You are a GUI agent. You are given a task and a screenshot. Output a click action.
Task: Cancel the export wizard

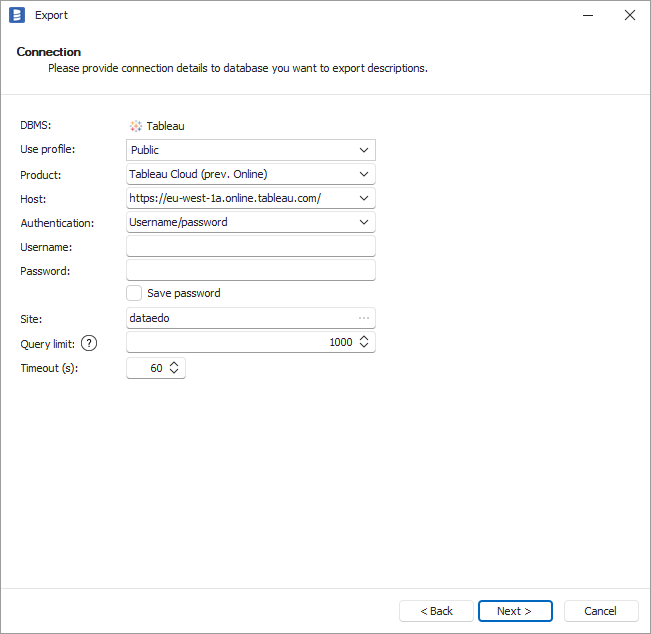[x=601, y=611]
